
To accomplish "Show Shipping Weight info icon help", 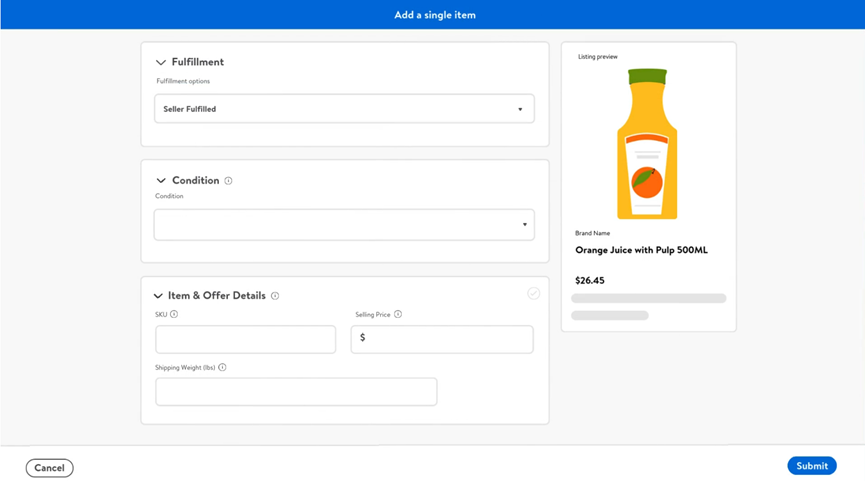I will [x=222, y=368].
